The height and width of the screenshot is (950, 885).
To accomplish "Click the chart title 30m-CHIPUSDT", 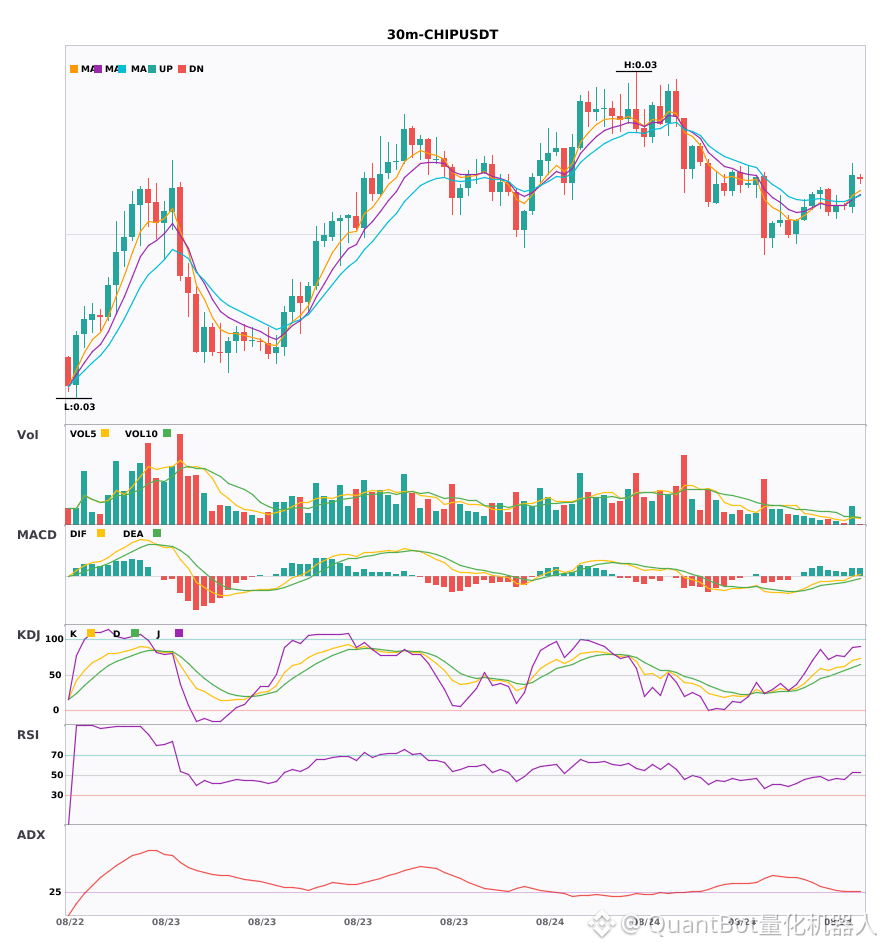I will click(442, 35).
